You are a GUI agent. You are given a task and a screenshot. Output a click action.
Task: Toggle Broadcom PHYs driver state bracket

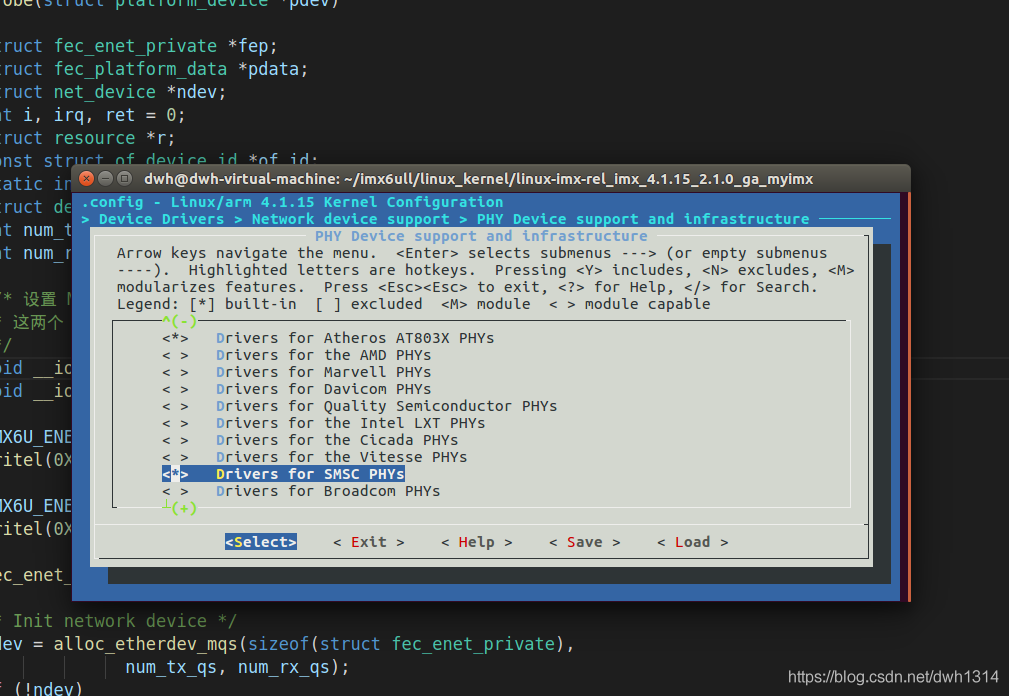(175, 491)
